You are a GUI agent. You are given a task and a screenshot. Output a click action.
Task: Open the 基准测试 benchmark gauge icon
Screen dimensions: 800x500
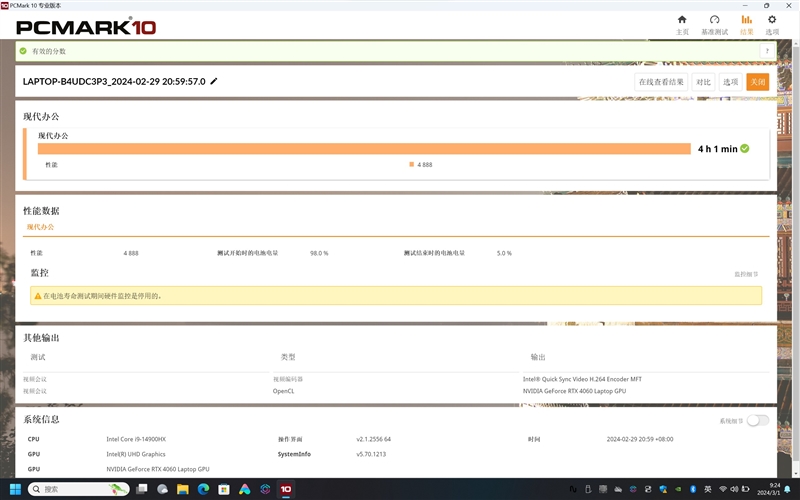point(714,23)
